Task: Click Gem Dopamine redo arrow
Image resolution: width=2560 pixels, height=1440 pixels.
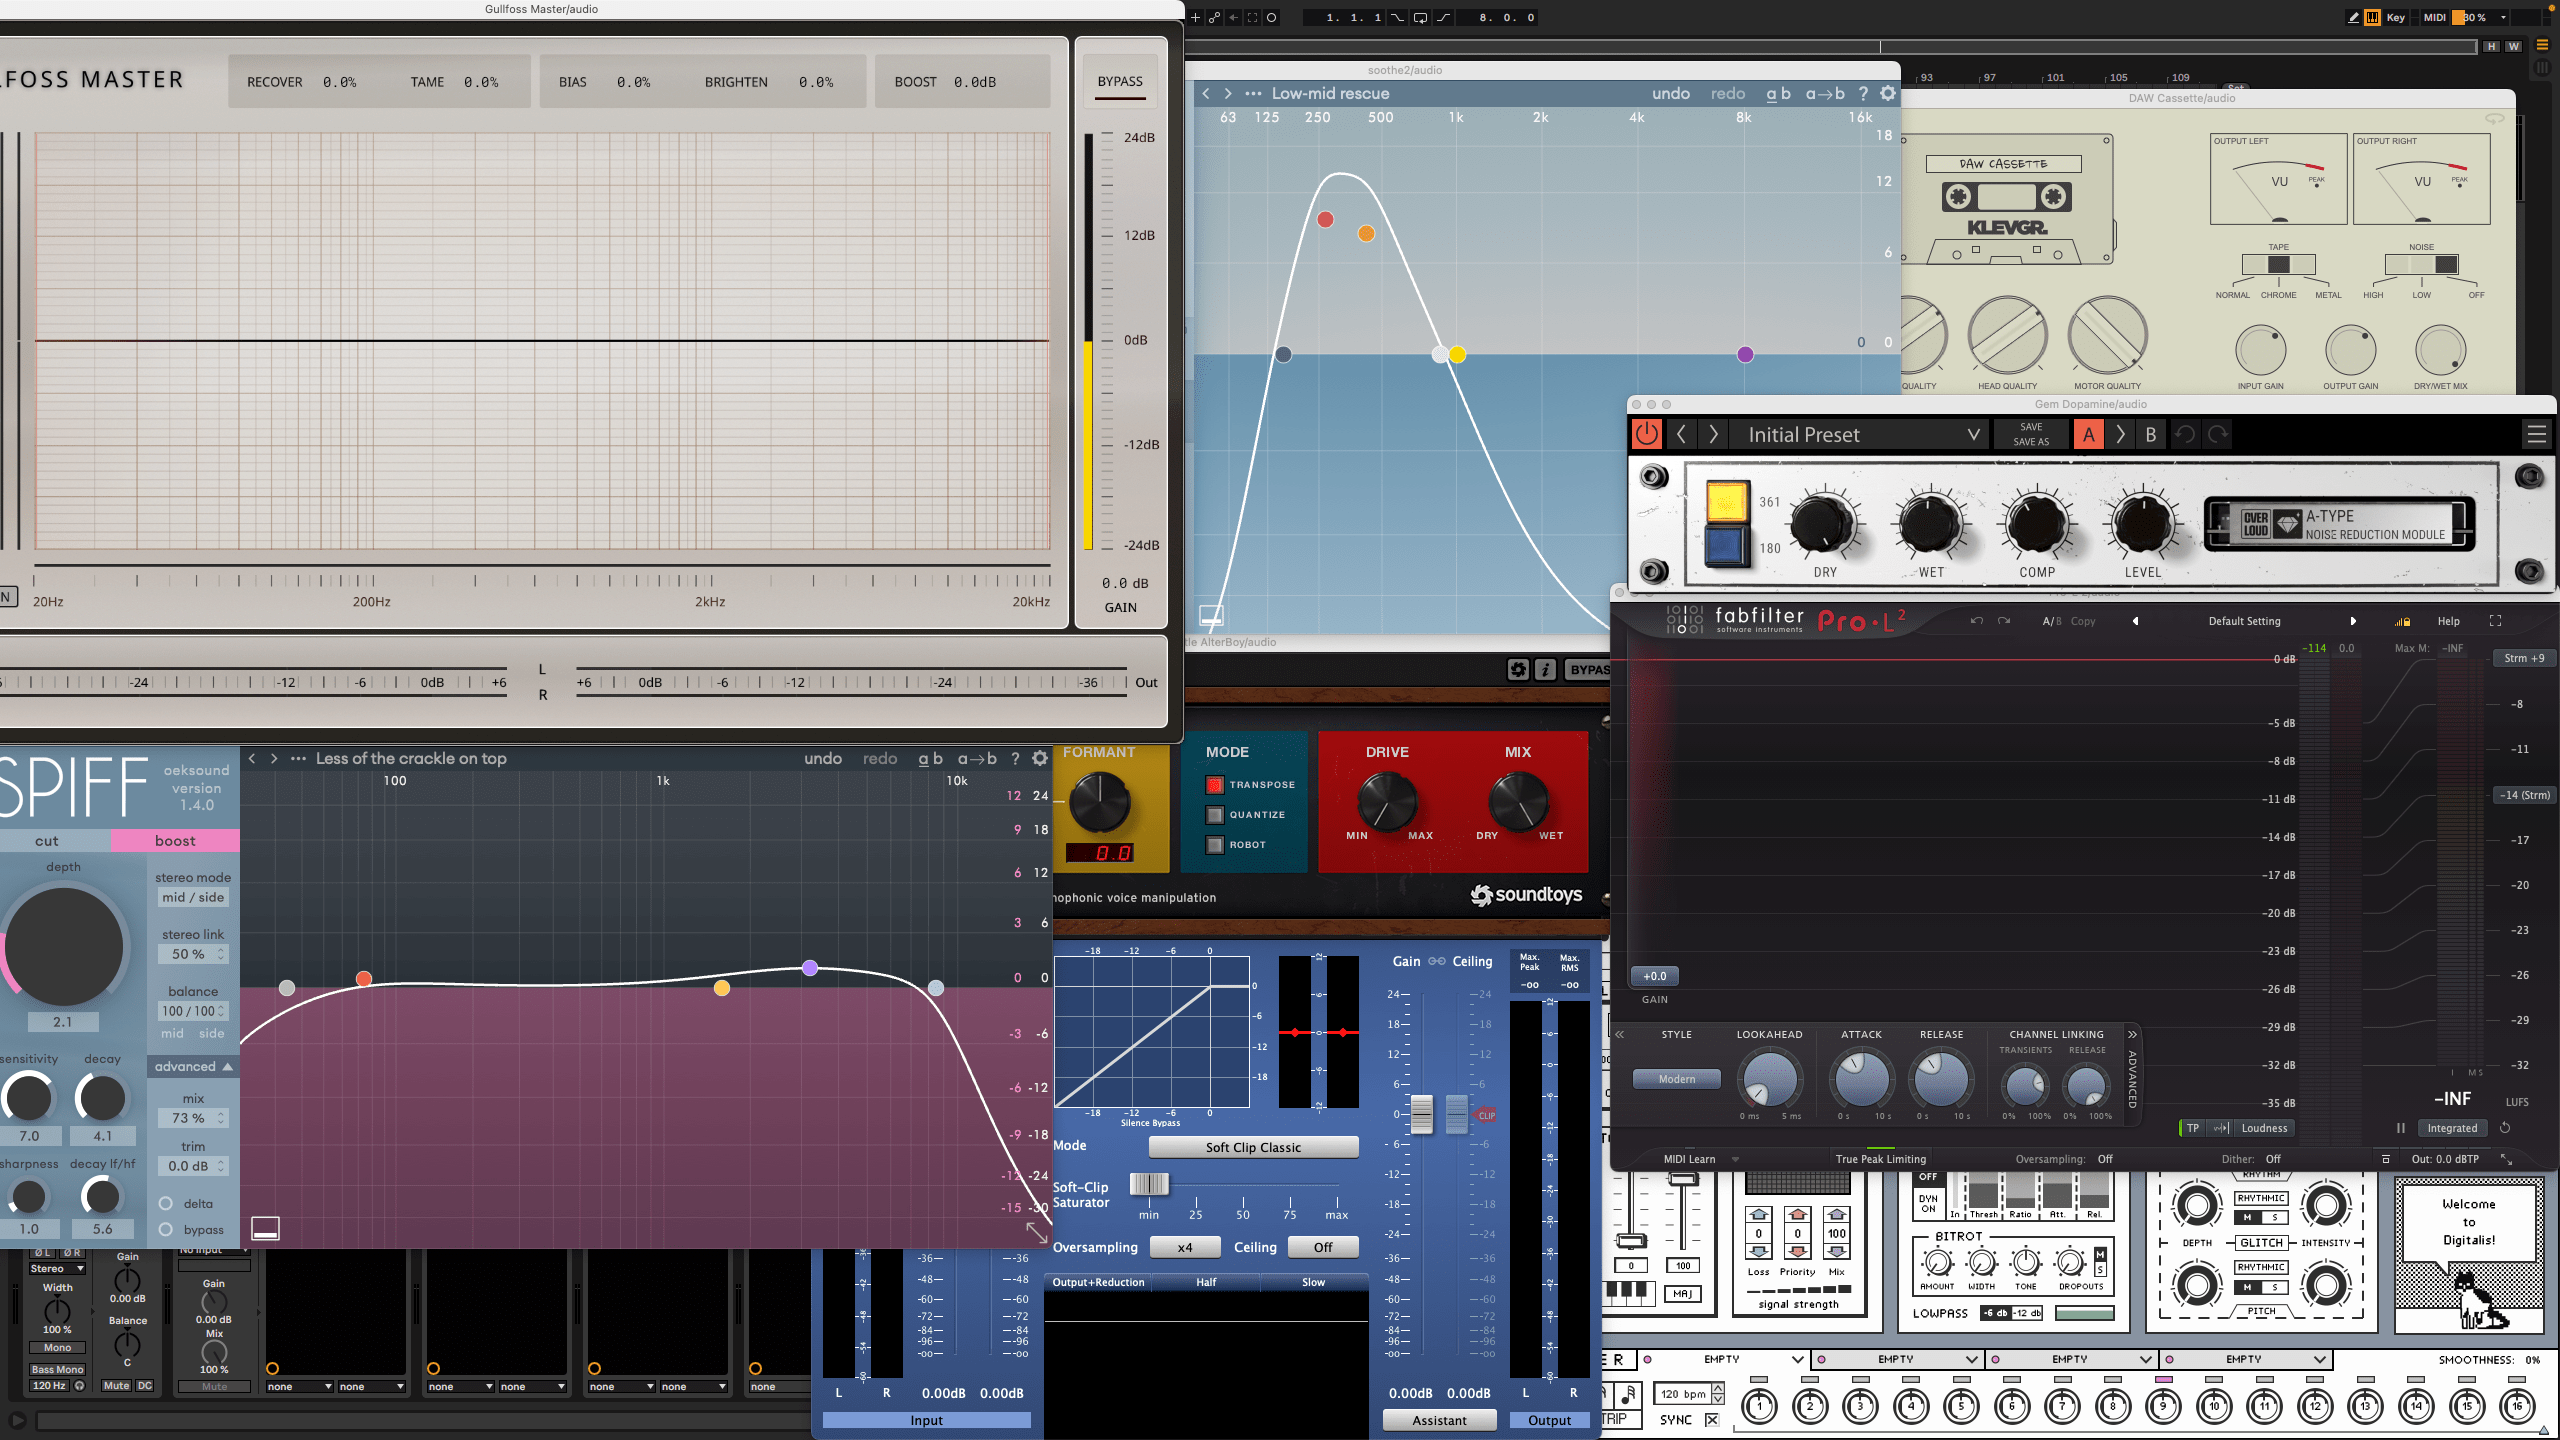Action: pos(2218,434)
